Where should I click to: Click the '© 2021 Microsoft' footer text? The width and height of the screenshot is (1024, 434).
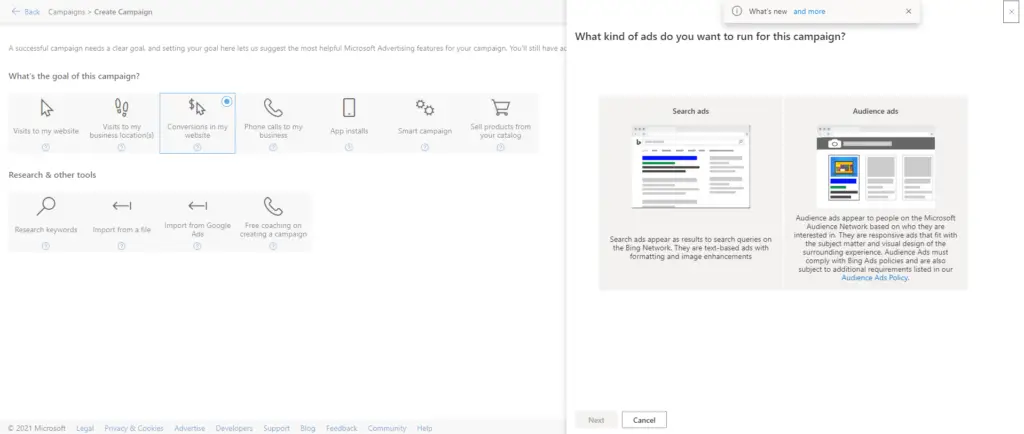(37, 428)
